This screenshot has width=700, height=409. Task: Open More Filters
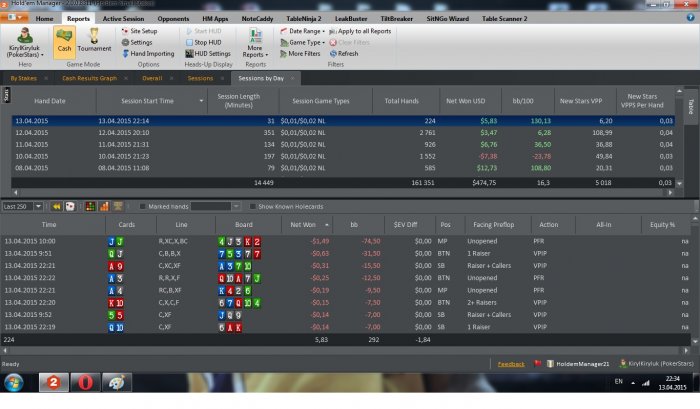[300, 54]
